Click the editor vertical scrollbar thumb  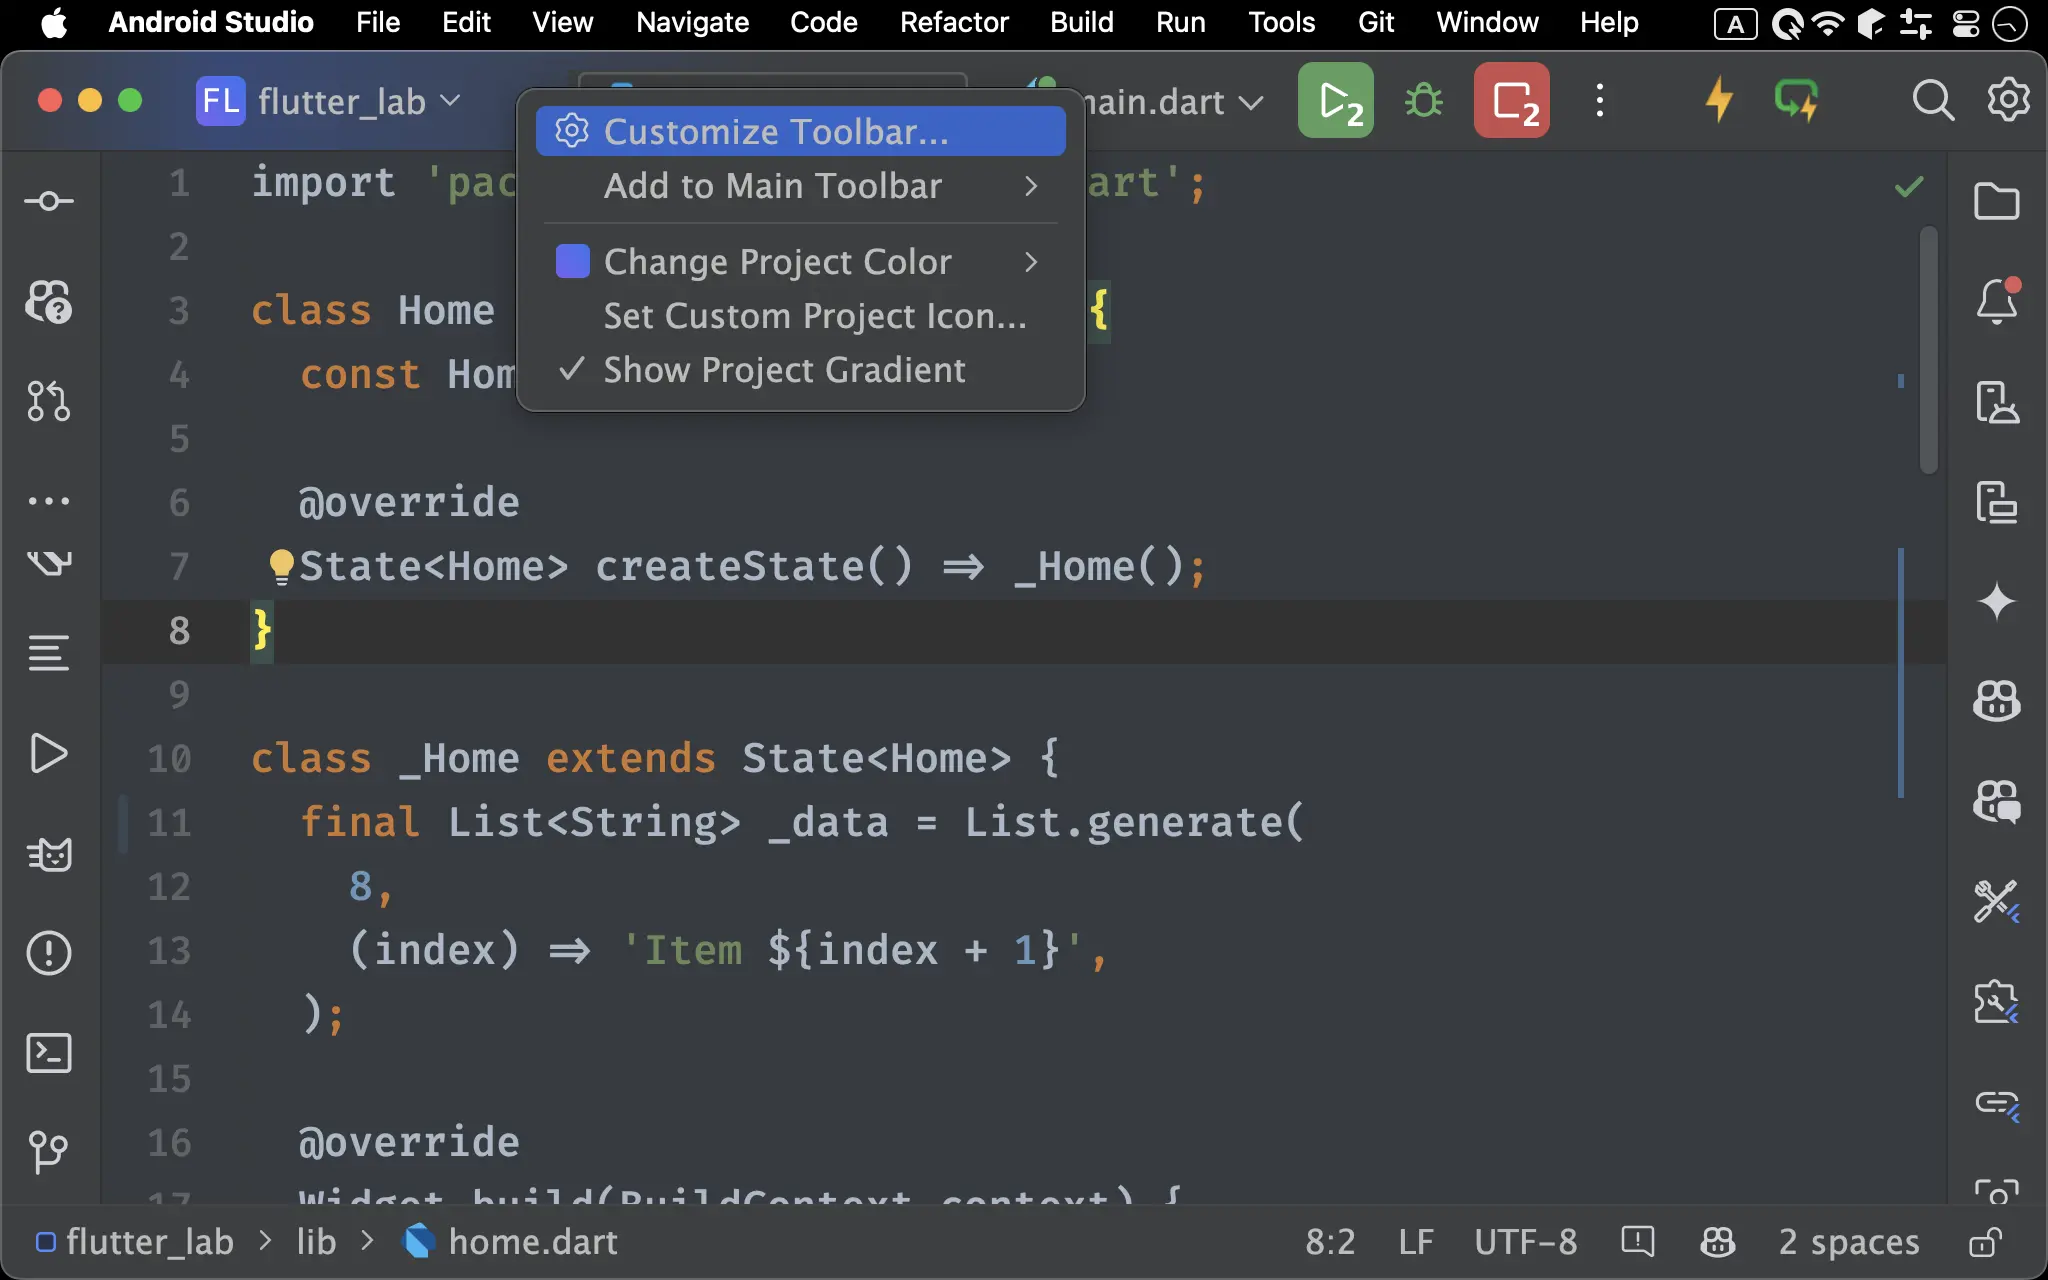[1929, 350]
